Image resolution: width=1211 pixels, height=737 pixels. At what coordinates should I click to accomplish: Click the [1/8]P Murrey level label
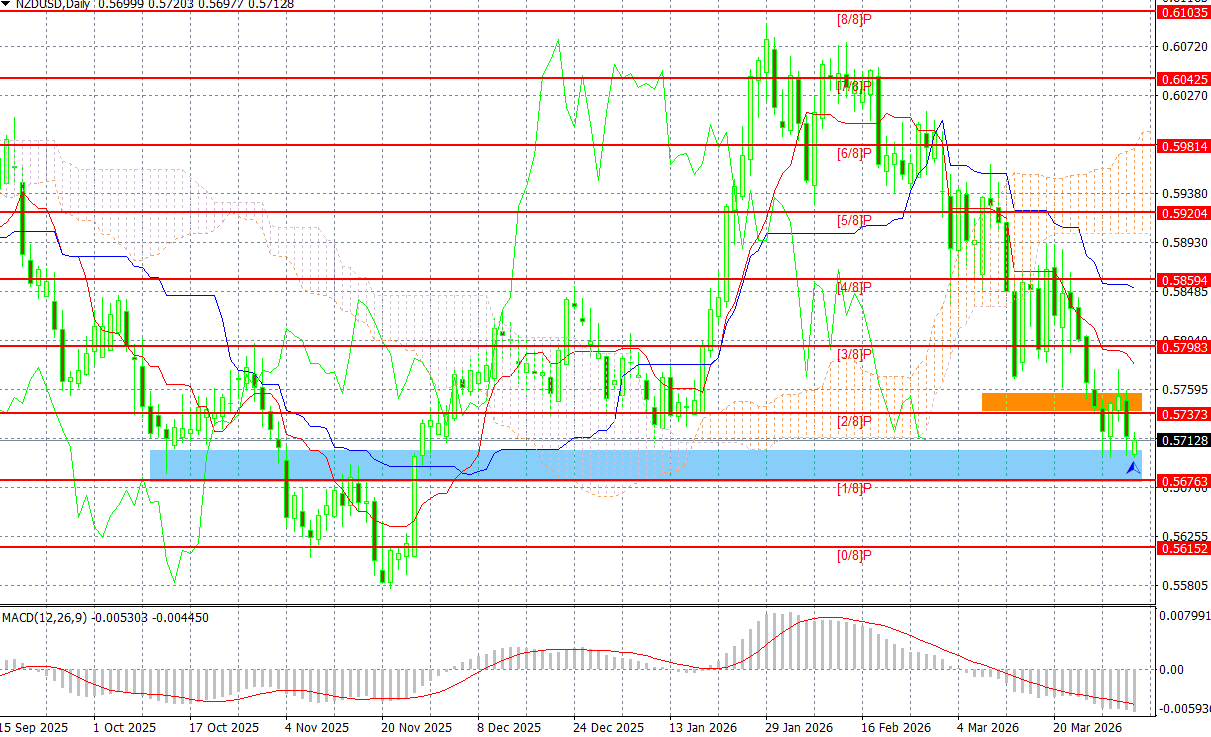pyautogui.click(x=855, y=489)
